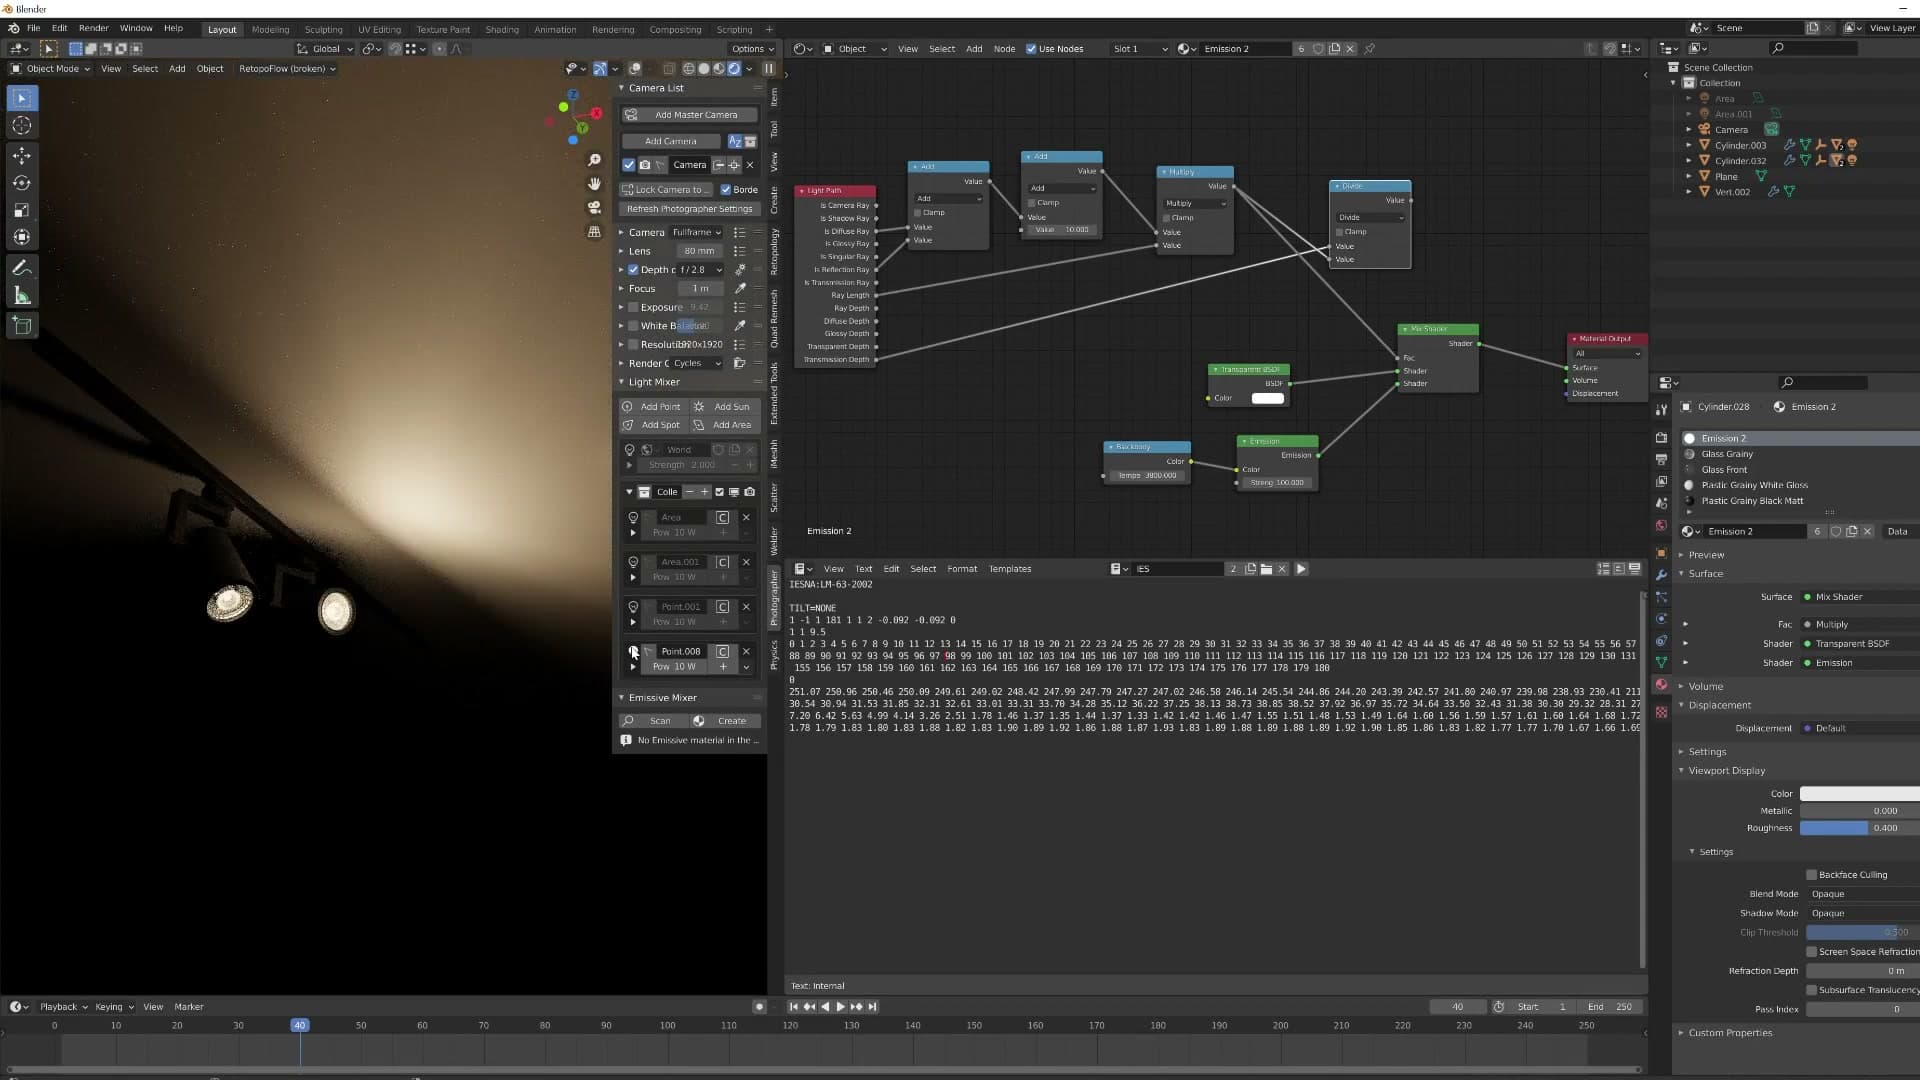
Task: Enable the White Balance checkbox
Action: 633,326
